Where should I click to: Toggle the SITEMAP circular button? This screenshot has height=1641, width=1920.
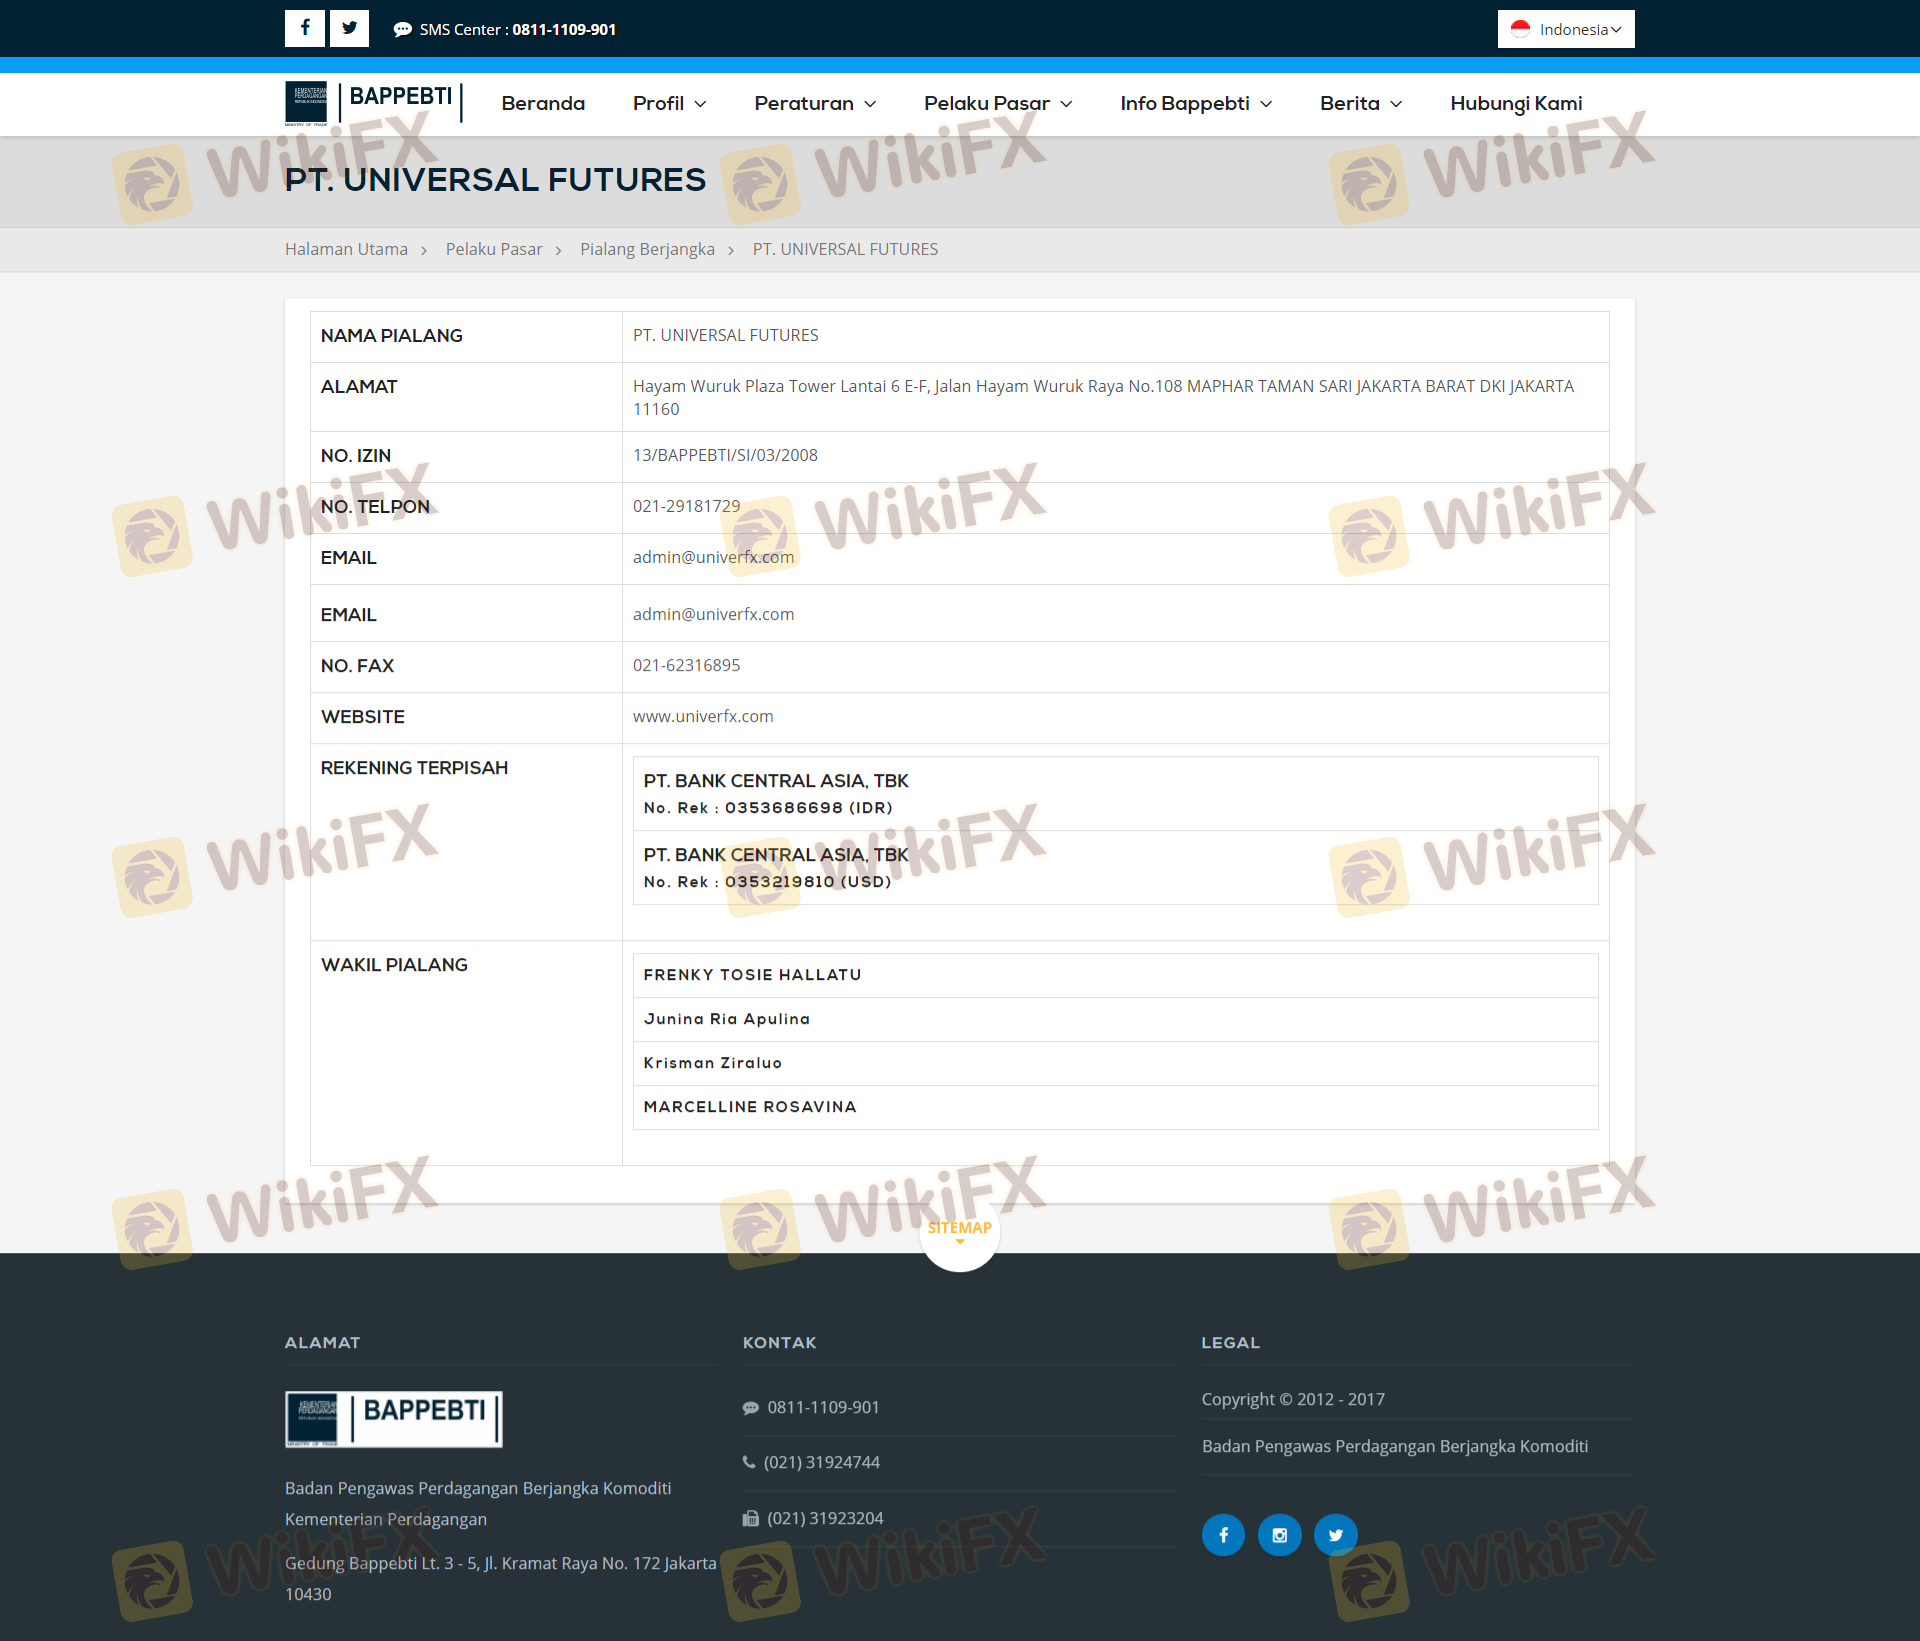(x=959, y=1230)
